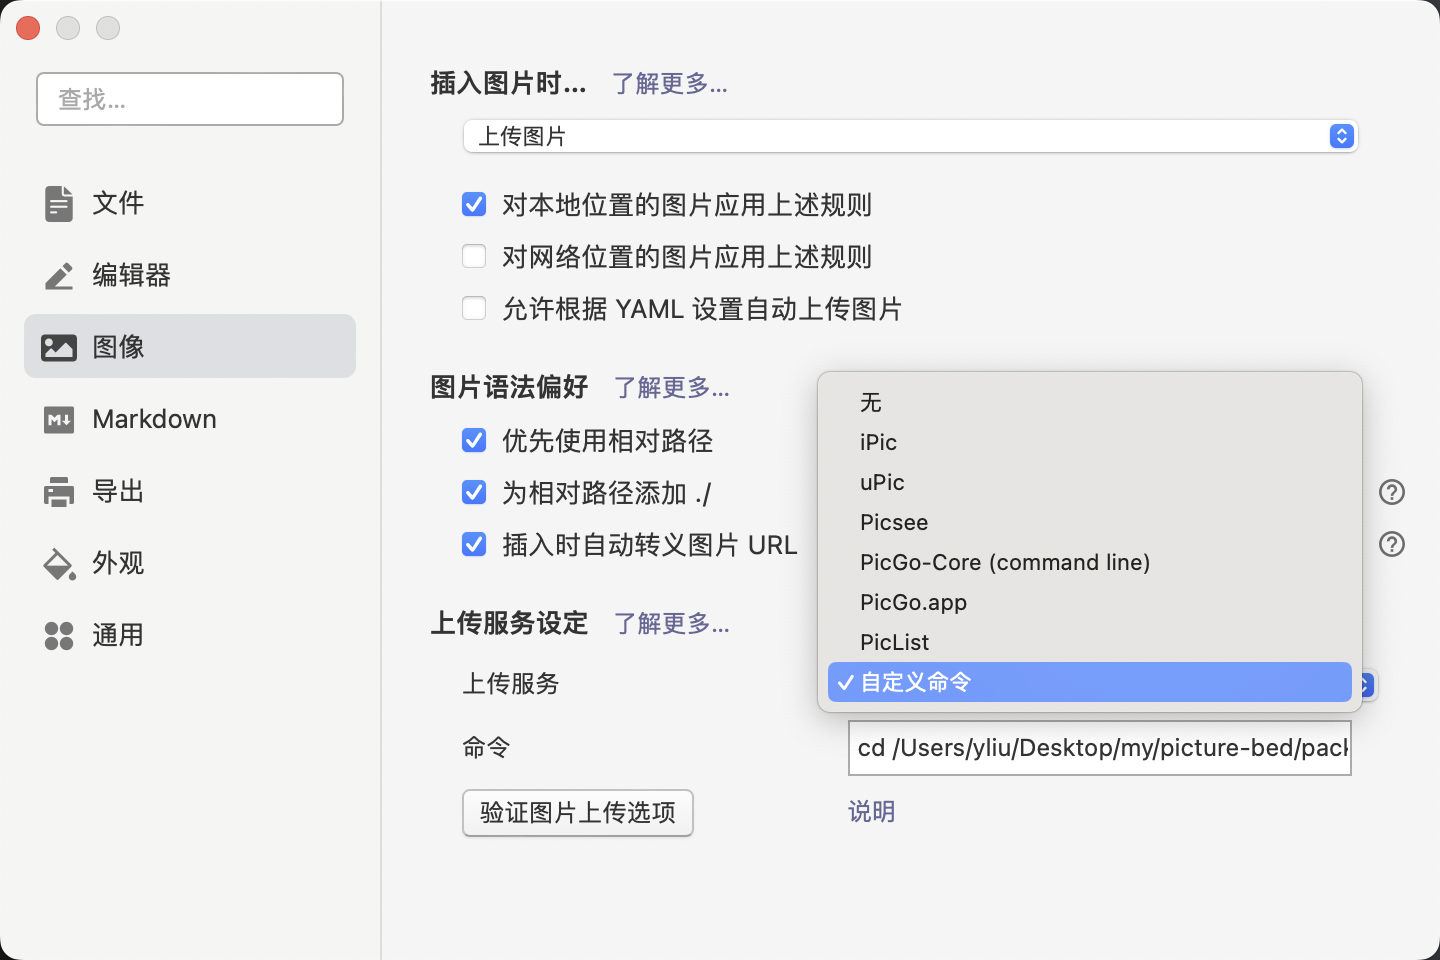Select PicGo.app from the upload service list

(913, 602)
